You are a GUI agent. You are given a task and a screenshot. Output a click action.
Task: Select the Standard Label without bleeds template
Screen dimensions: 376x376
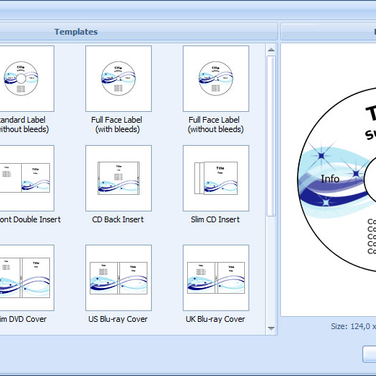pyautogui.click(x=27, y=79)
